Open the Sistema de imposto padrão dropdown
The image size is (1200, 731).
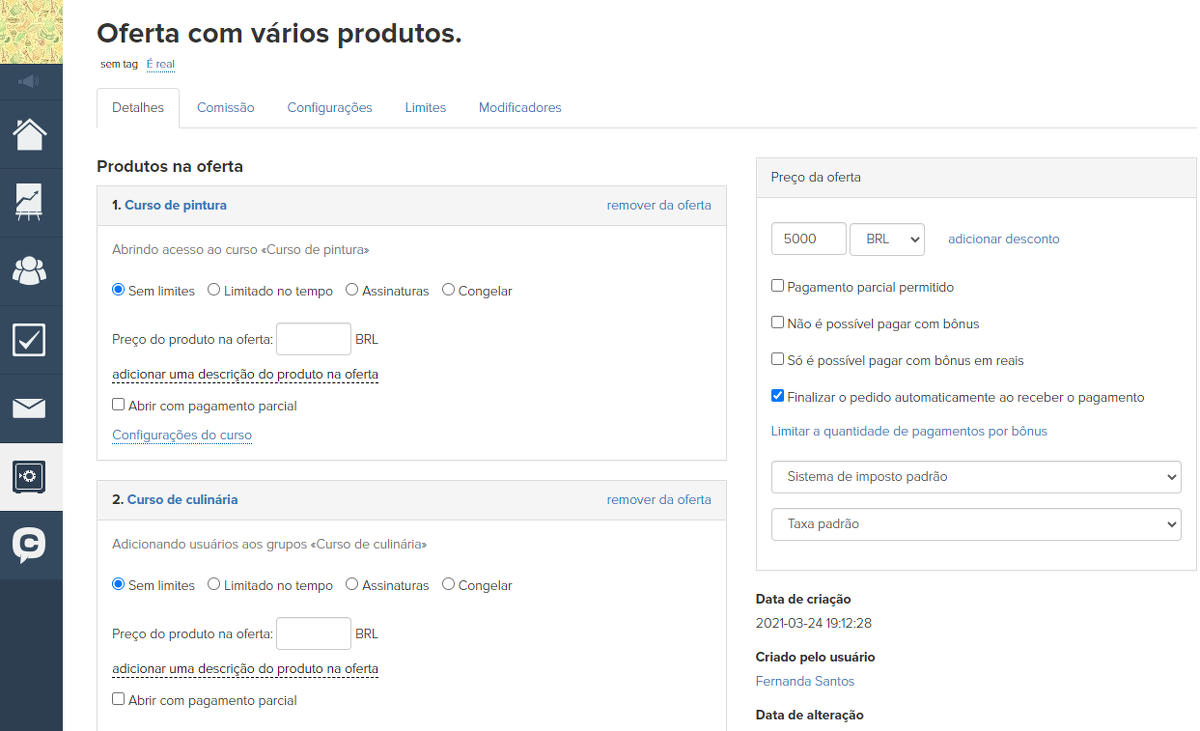976,477
